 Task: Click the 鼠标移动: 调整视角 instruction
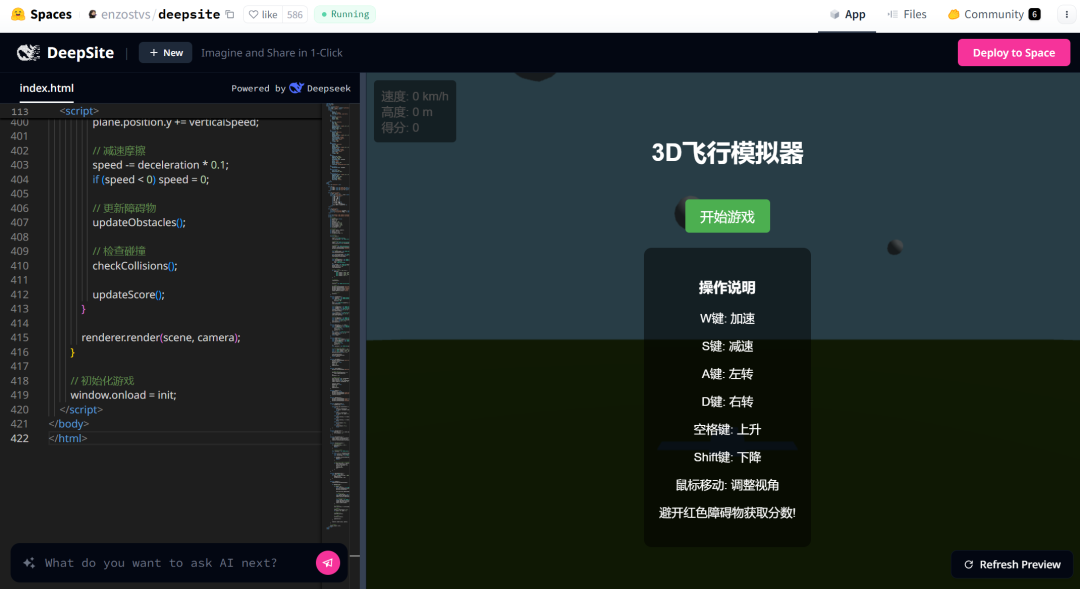click(x=727, y=485)
